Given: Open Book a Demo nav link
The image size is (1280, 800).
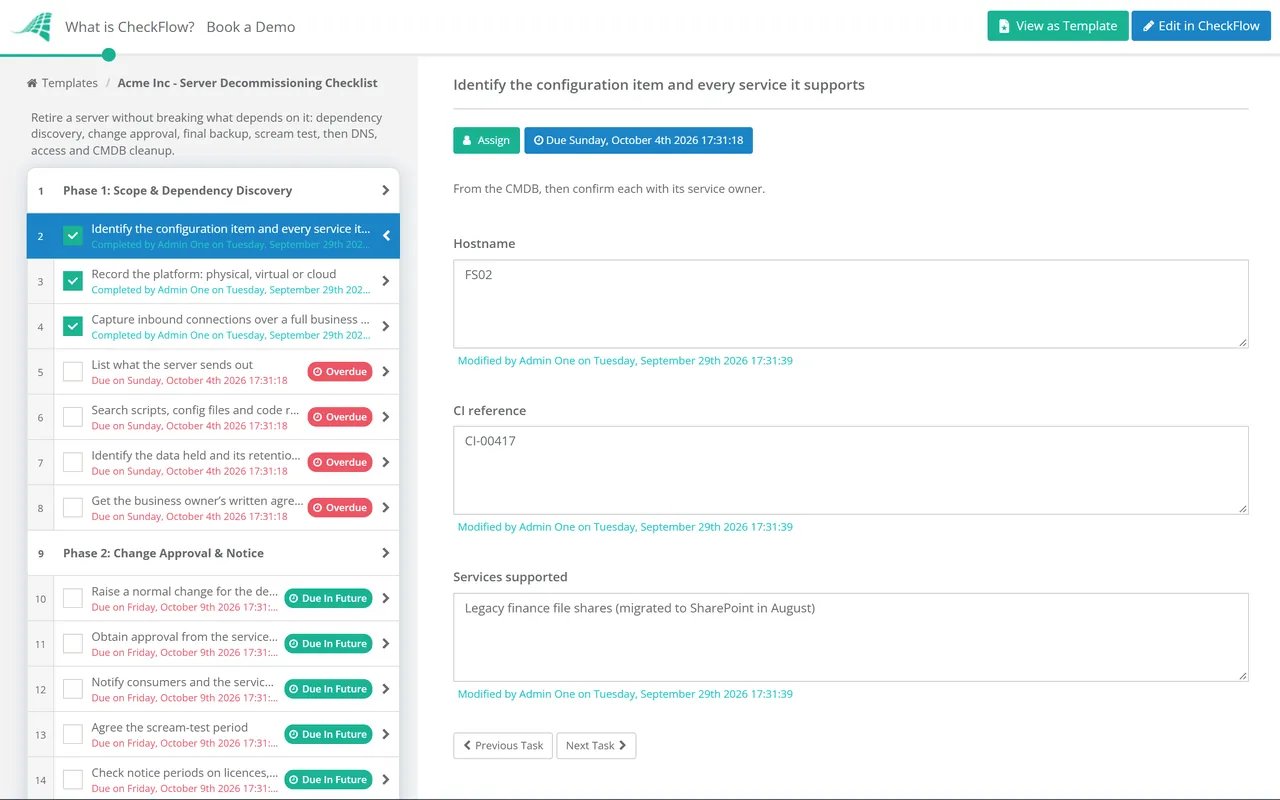Looking at the screenshot, I should tap(251, 27).
